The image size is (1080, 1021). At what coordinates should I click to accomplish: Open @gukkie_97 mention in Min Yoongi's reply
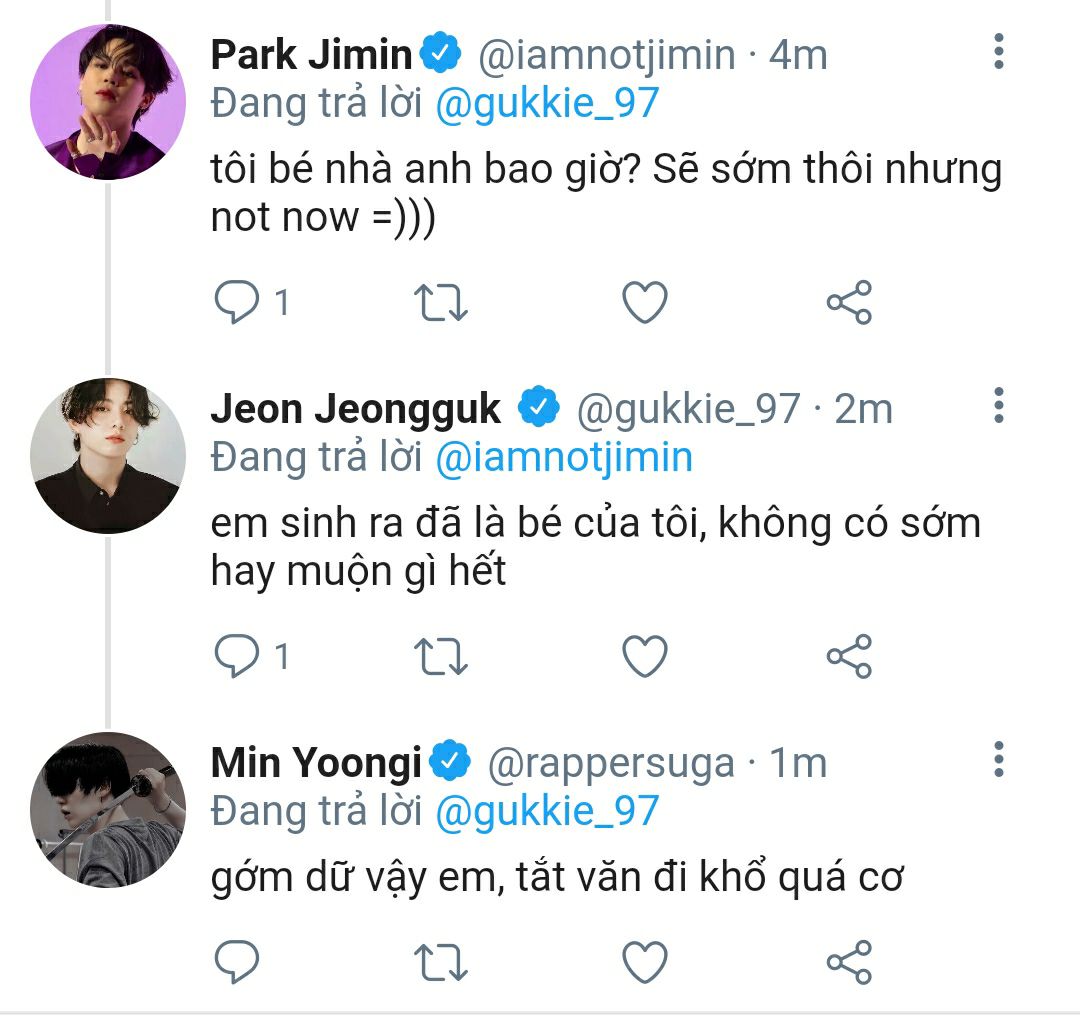548,811
